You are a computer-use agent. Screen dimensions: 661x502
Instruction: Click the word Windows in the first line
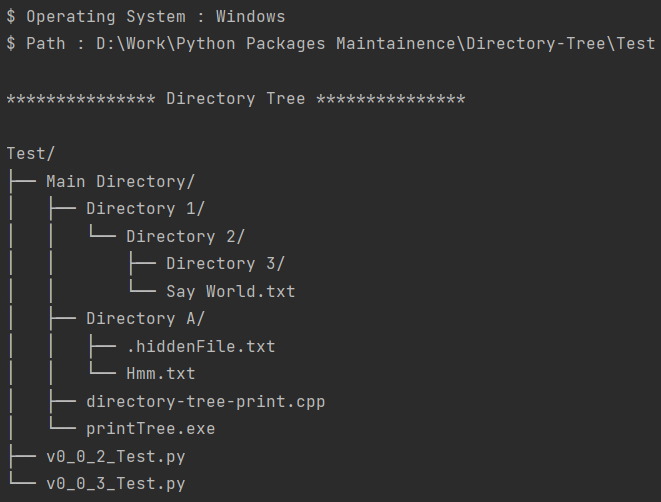250,17
